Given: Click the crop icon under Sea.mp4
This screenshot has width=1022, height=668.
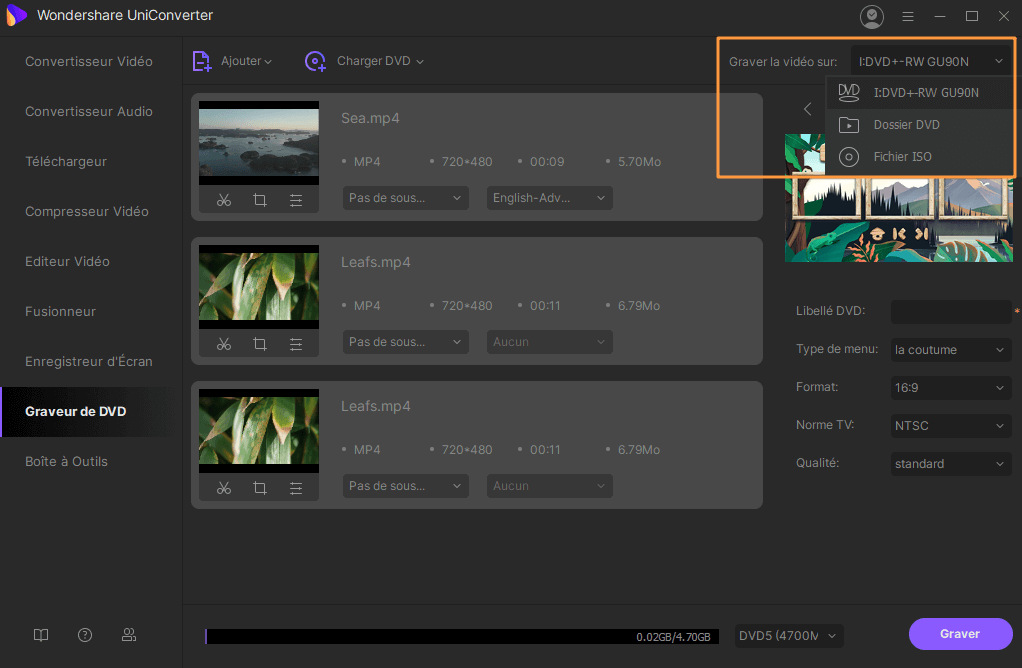Looking at the screenshot, I should click(x=260, y=200).
